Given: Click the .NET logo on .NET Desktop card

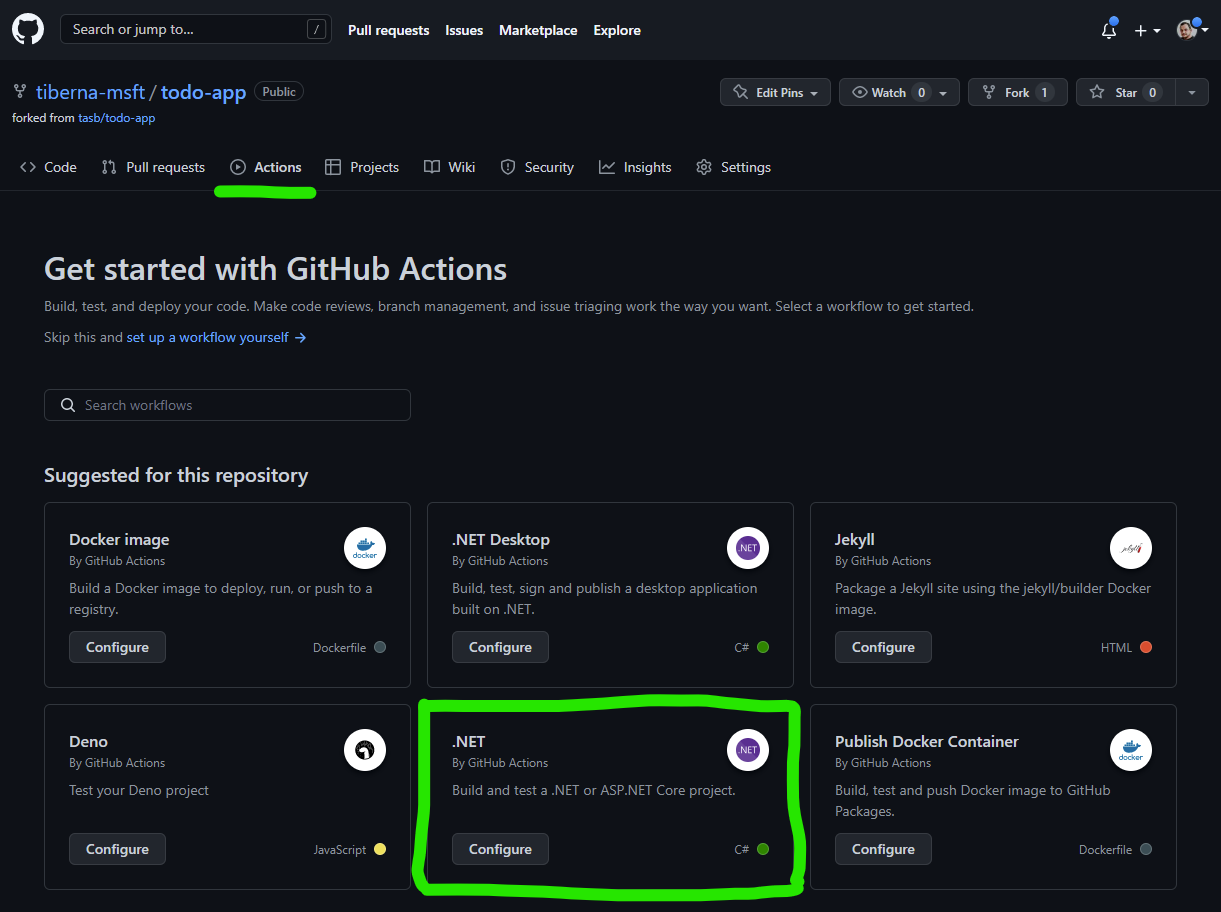Looking at the screenshot, I should (747, 548).
